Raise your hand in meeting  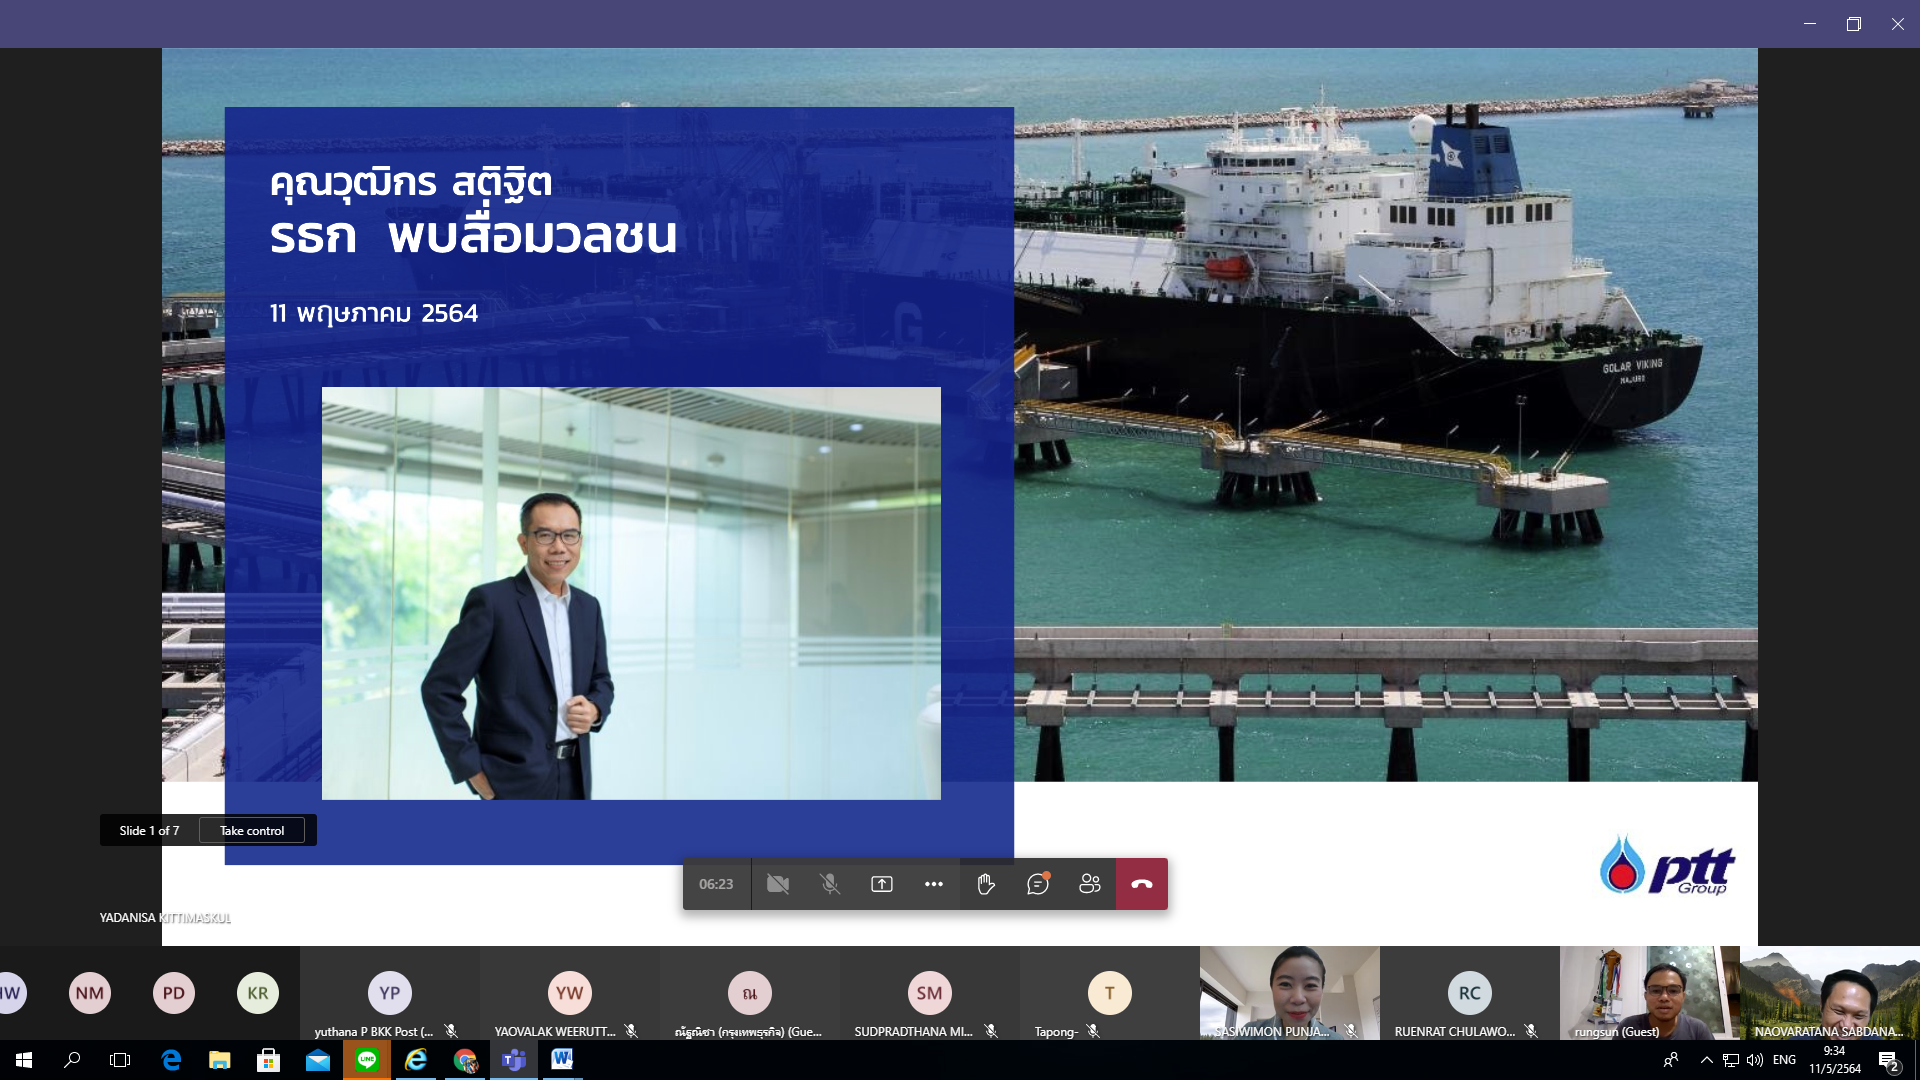[985, 884]
